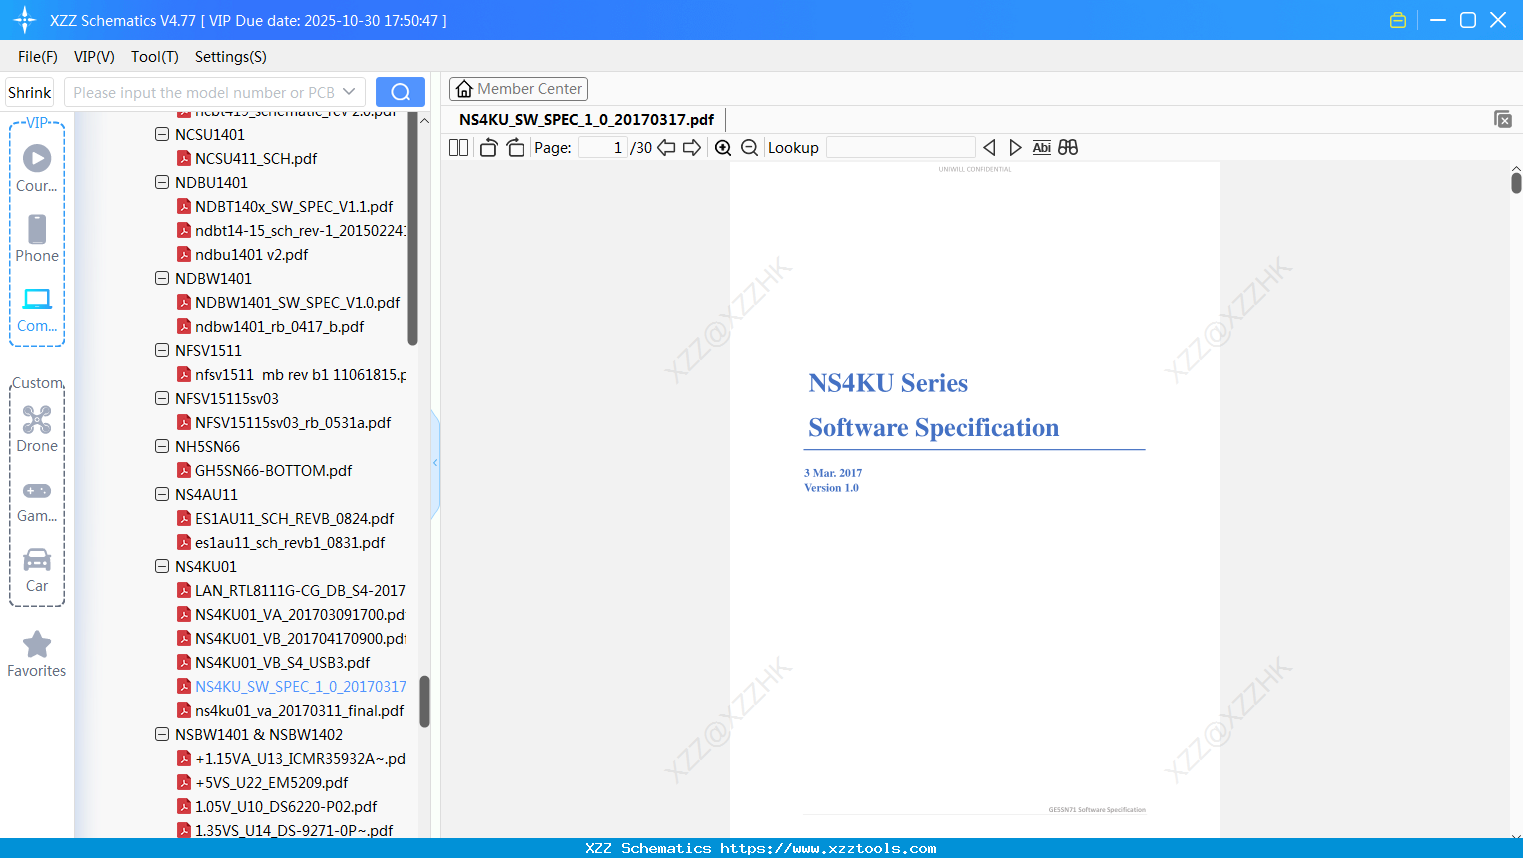Image resolution: width=1523 pixels, height=858 pixels.
Task: Collapse the NFSV15115sv03 folder
Action: (x=162, y=398)
